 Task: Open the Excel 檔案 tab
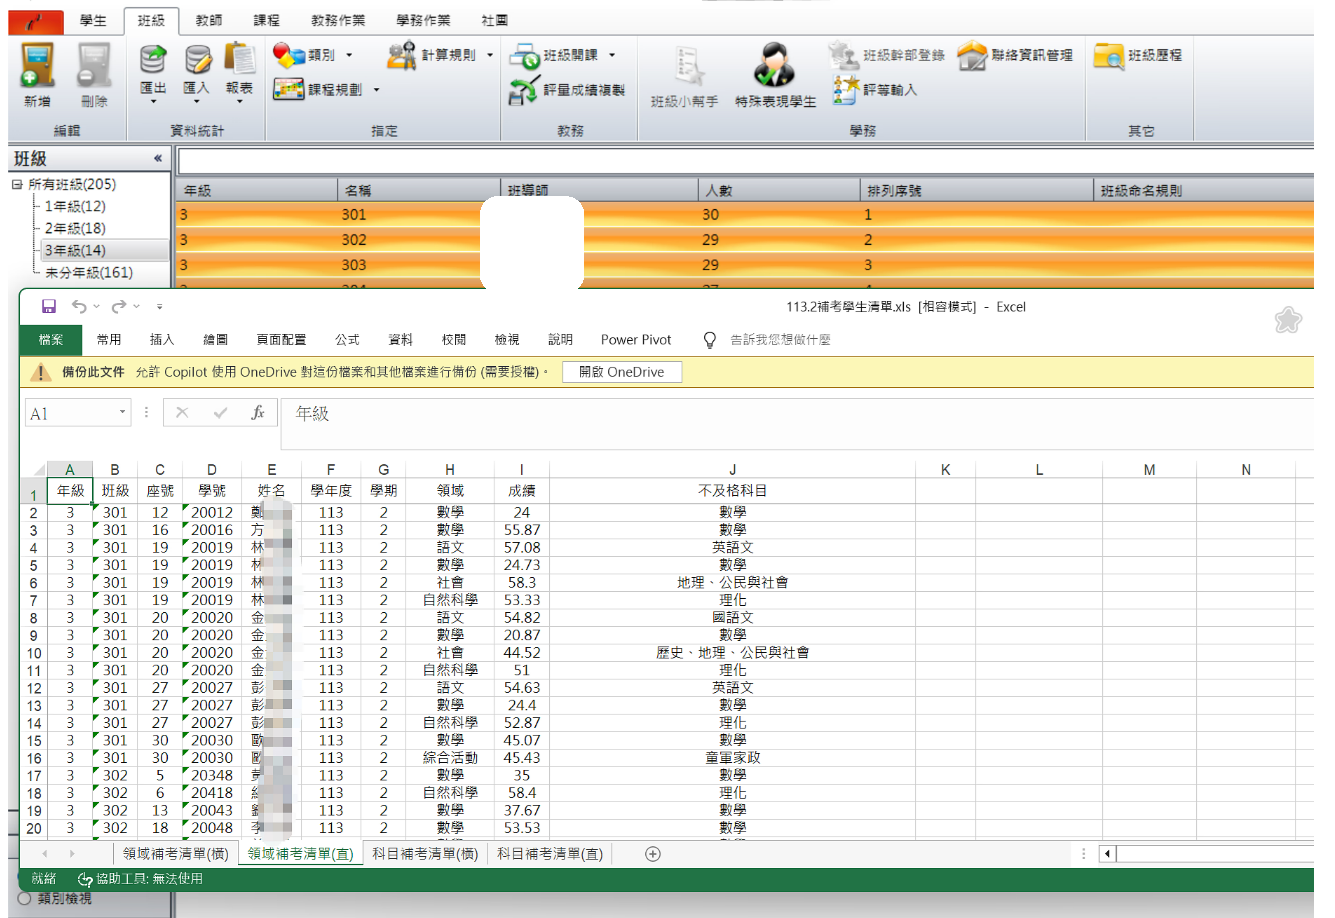pyautogui.click(x=51, y=340)
